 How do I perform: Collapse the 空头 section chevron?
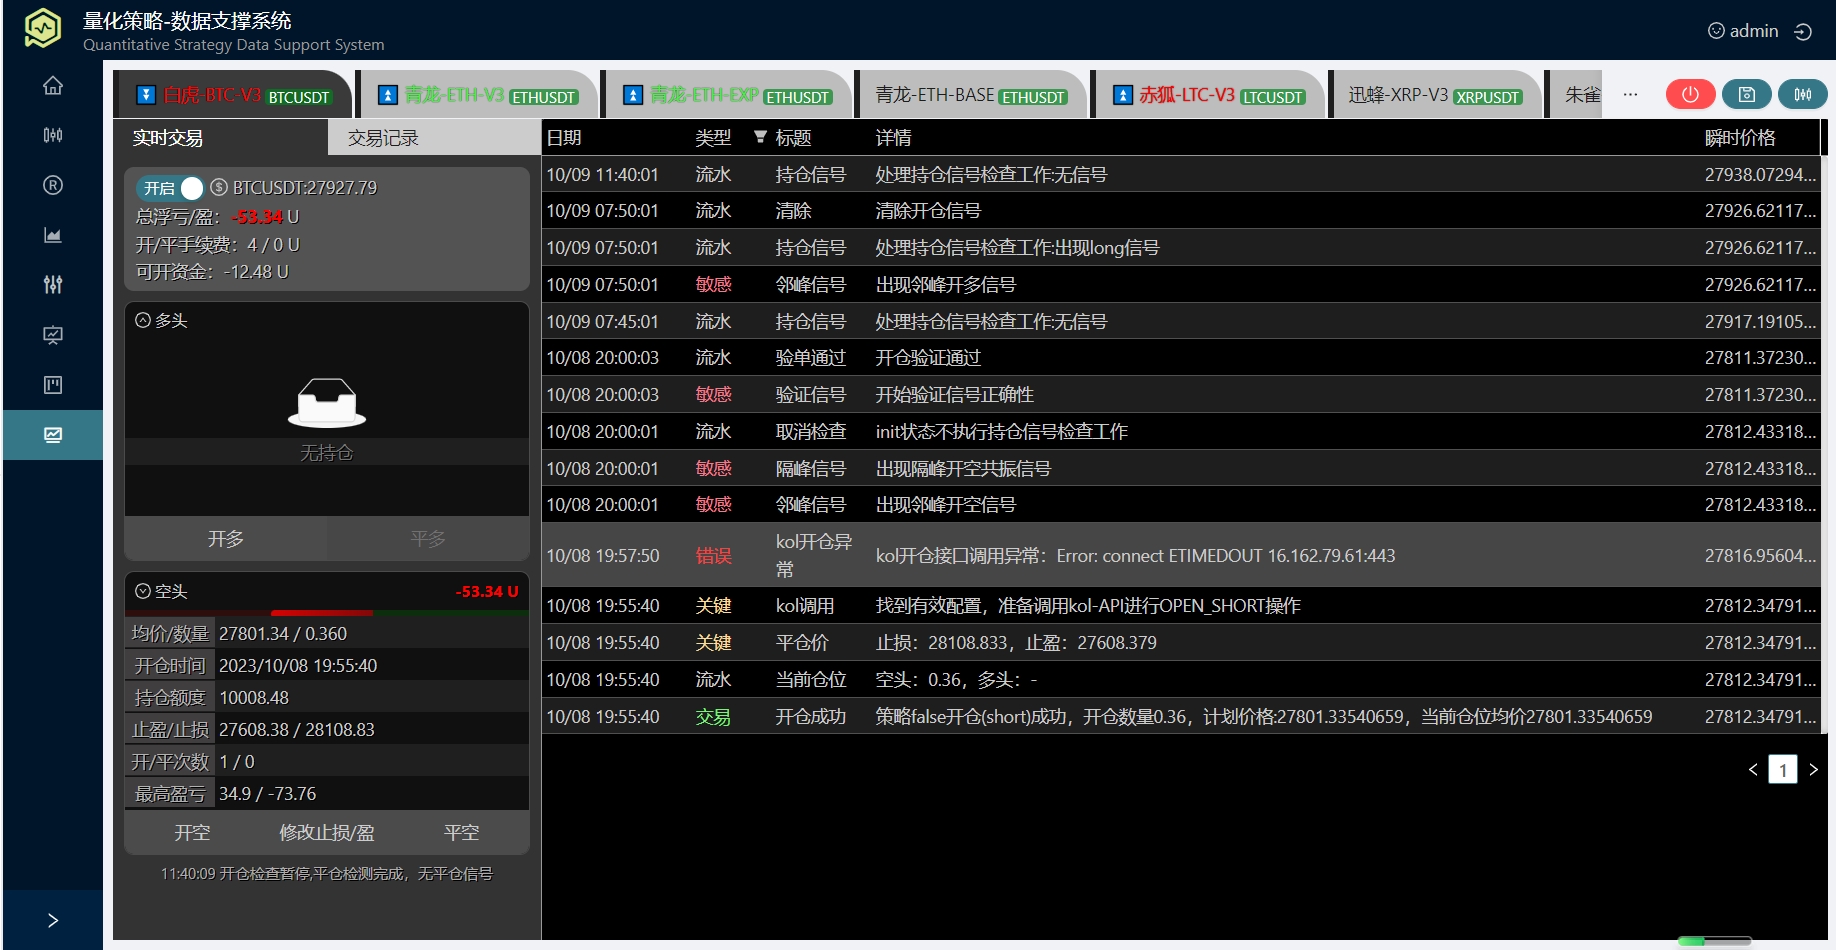point(143,591)
